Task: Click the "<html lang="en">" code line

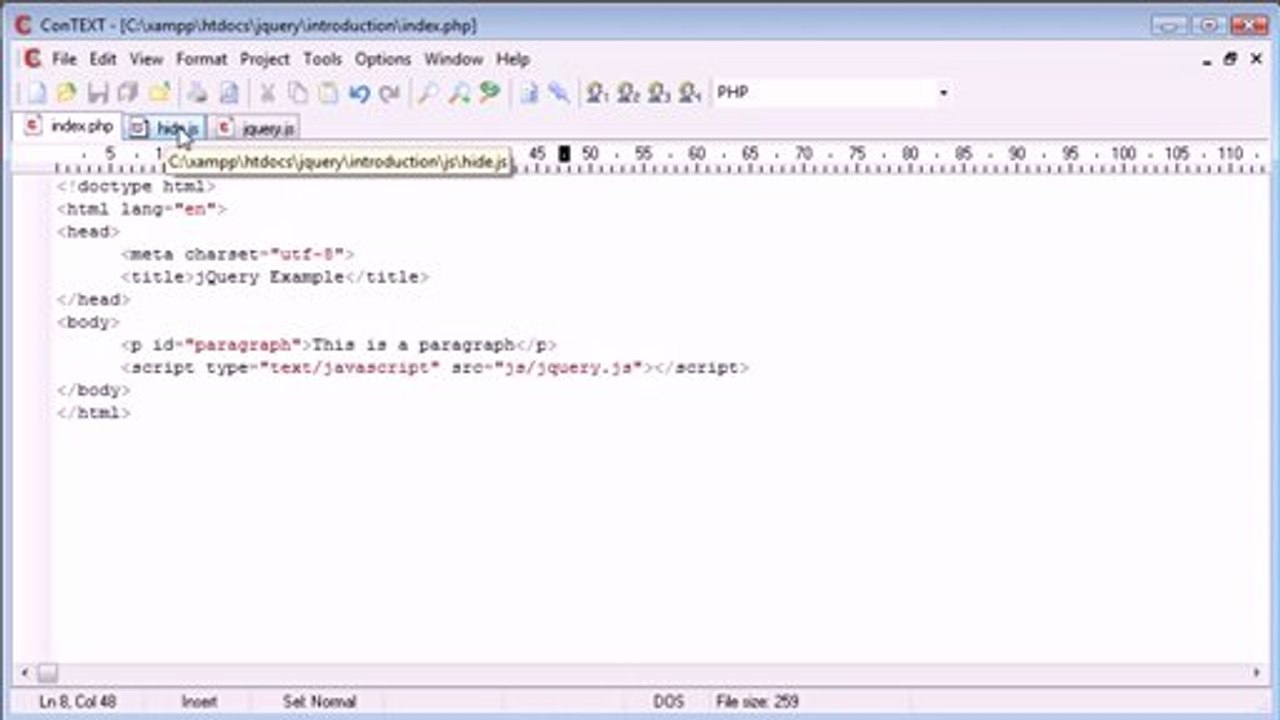Action: (x=142, y=209)
